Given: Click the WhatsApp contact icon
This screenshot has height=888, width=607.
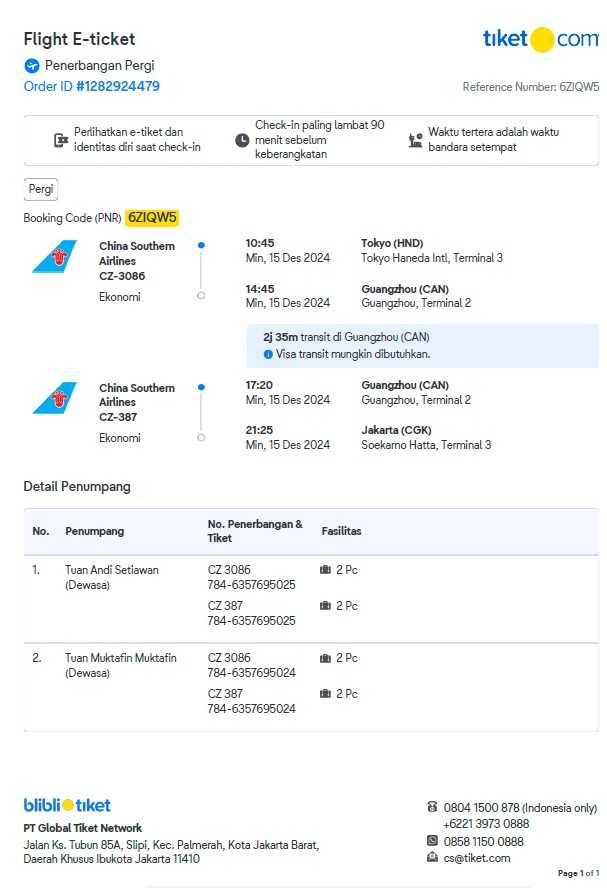Looking at the screenshot, I should point(432,841).
